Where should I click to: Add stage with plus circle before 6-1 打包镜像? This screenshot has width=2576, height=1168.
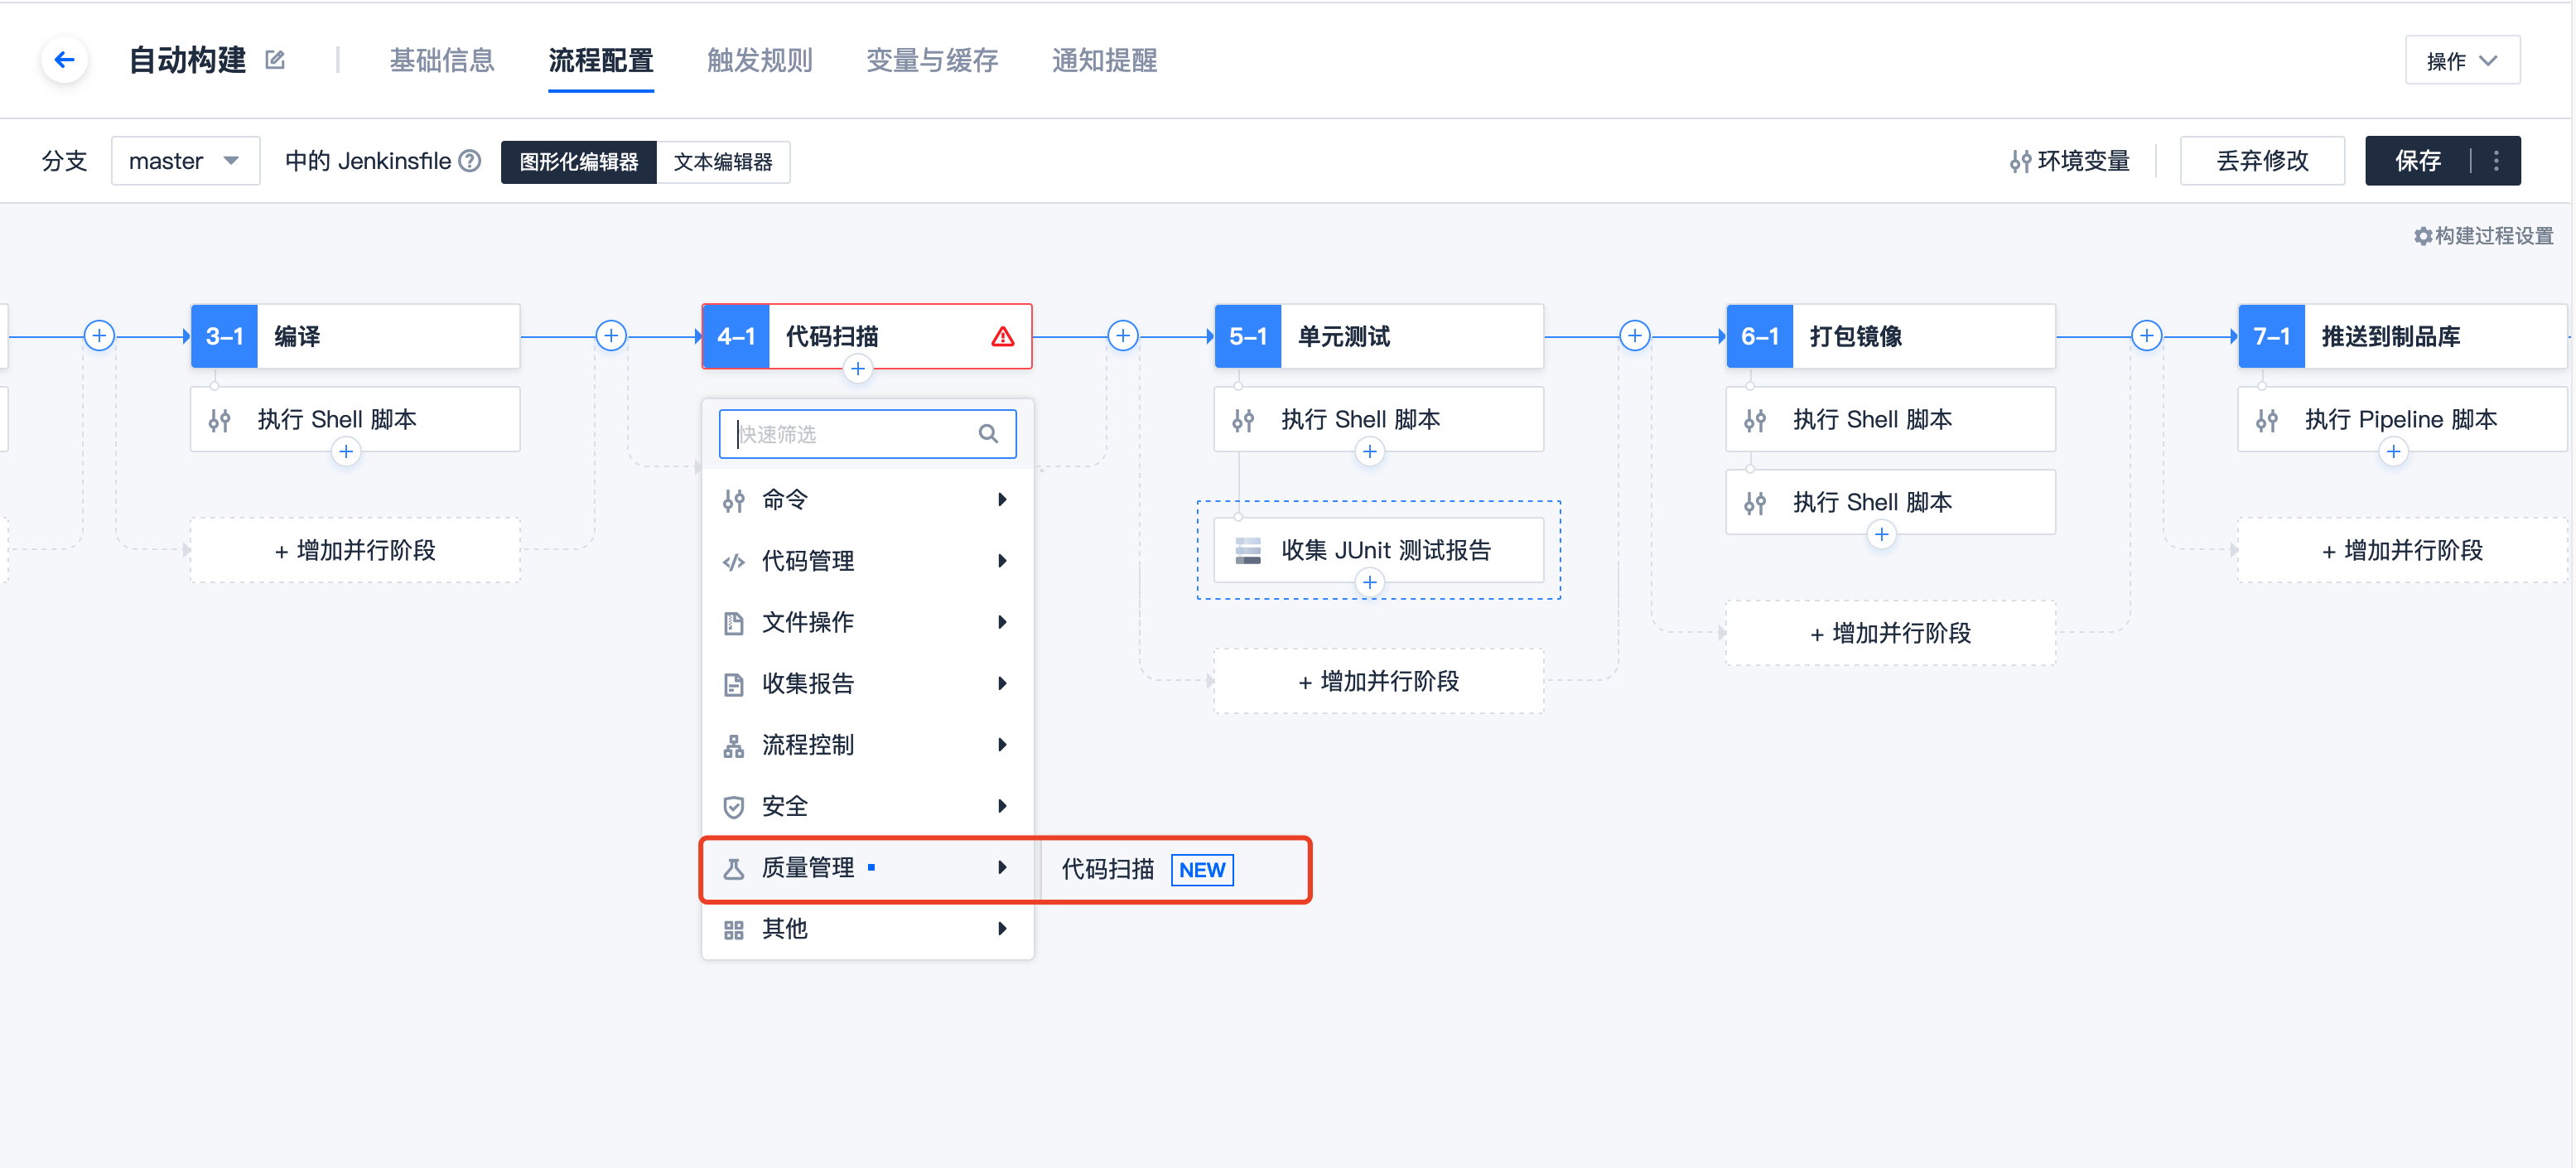tap(1635, 336)
